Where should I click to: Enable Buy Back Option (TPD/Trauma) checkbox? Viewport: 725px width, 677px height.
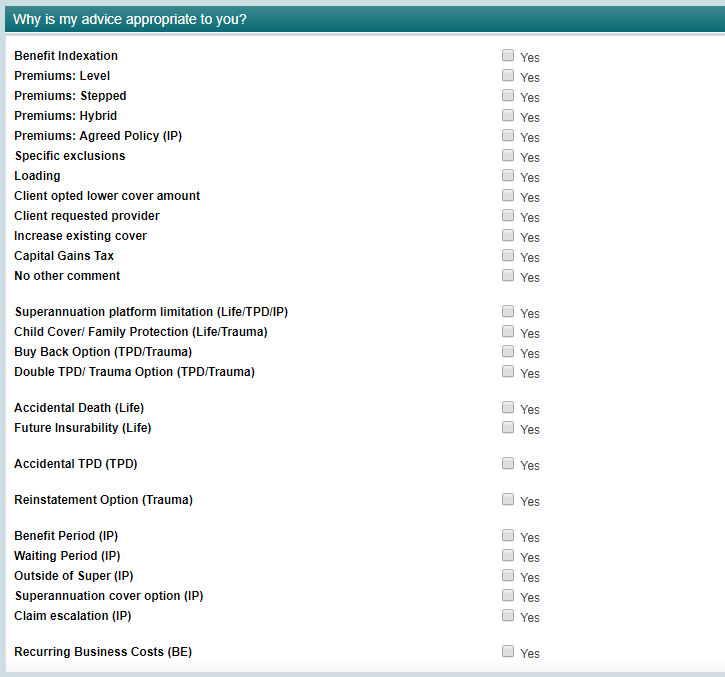(508, 351)
